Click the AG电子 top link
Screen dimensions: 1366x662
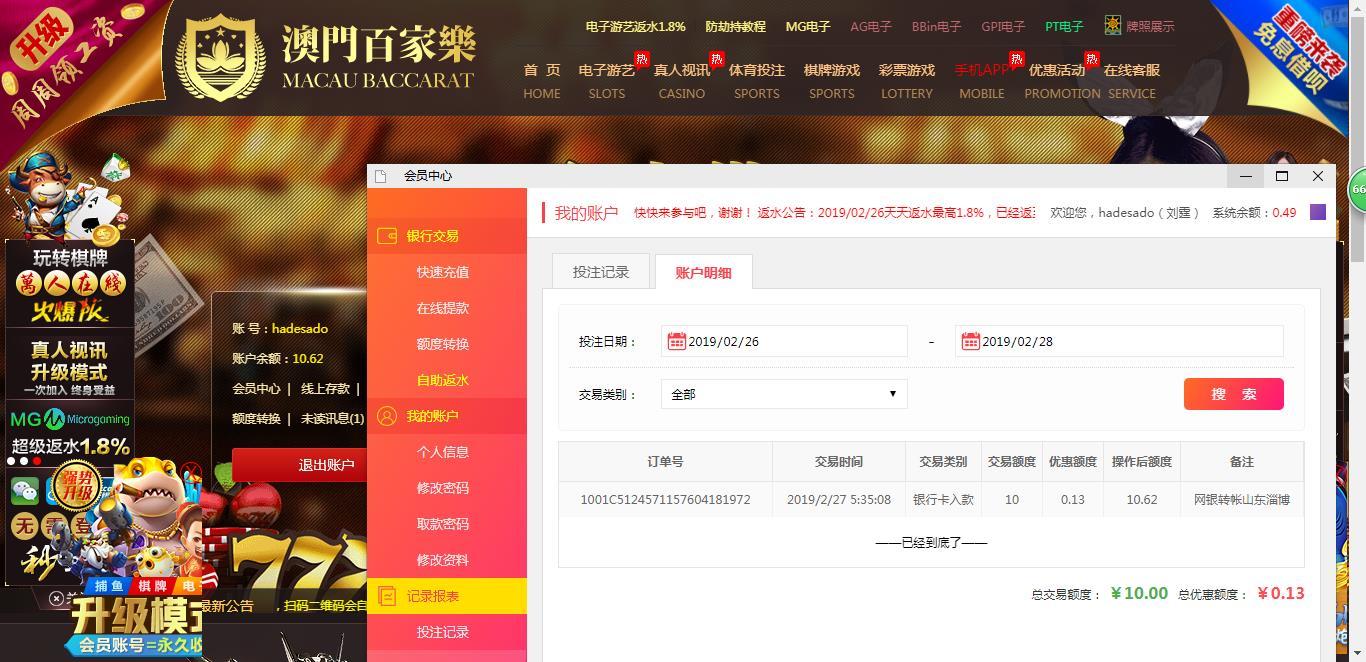pyautogui.click(x=871, y=27)
